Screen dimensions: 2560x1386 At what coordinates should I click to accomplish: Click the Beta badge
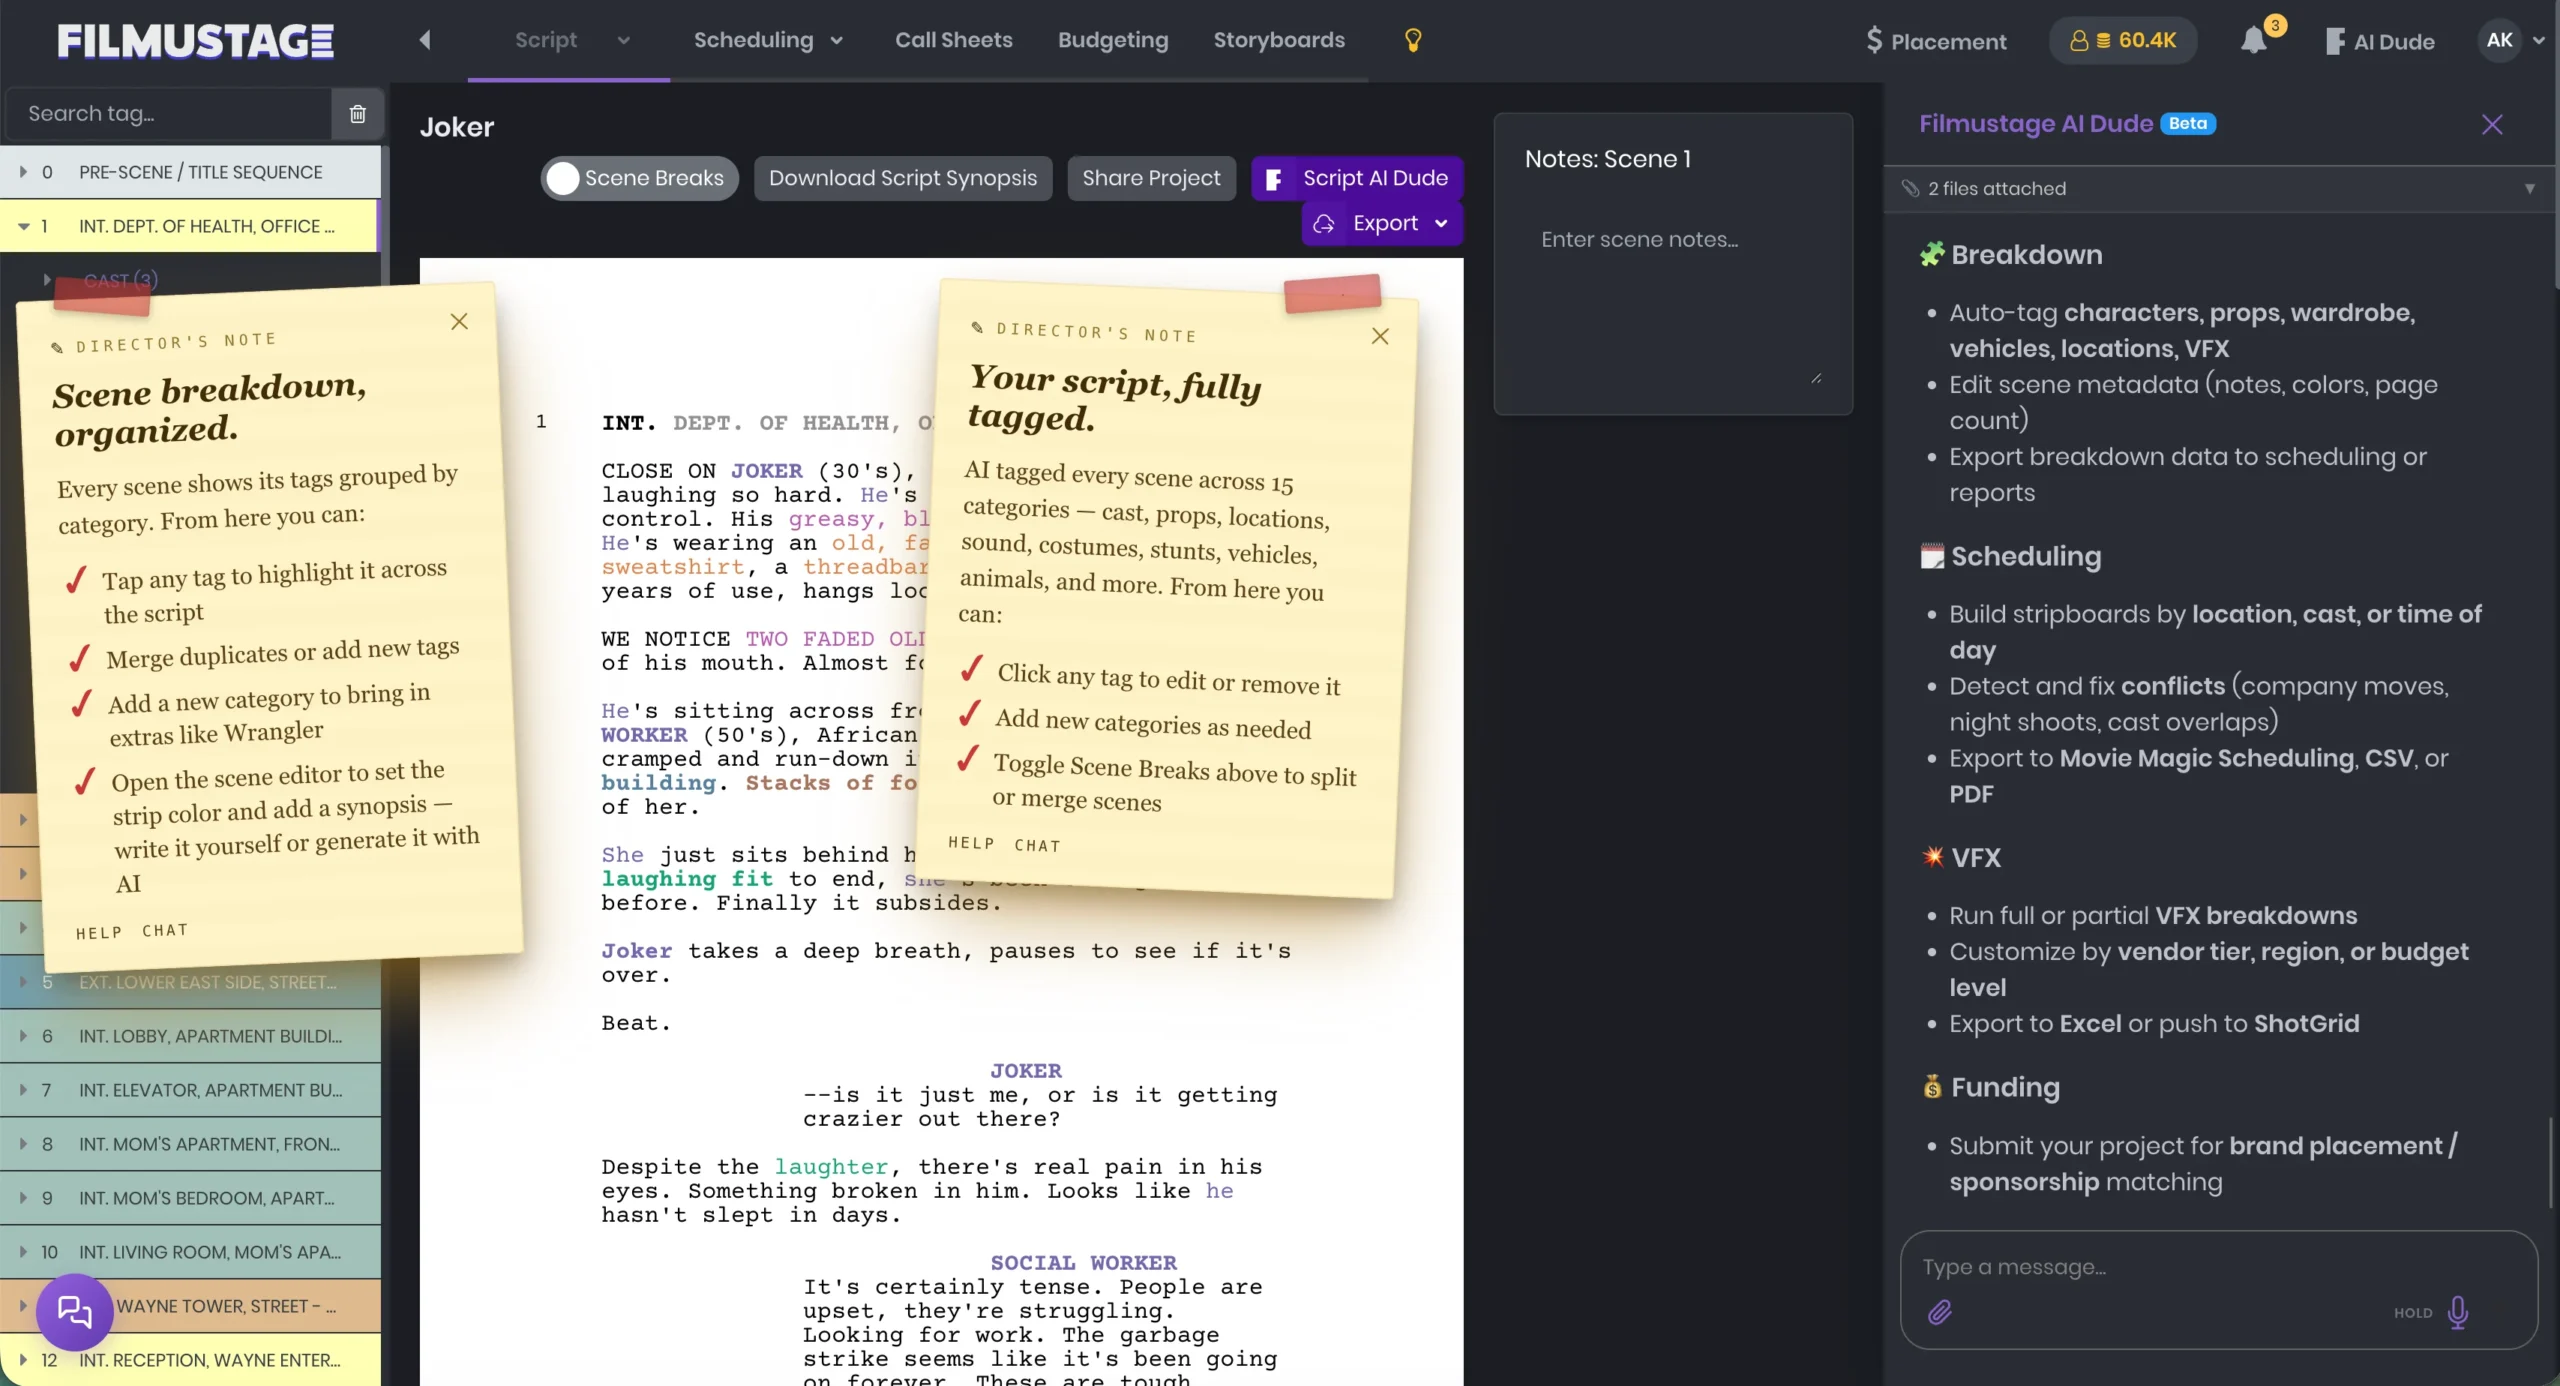(2188, 124)
